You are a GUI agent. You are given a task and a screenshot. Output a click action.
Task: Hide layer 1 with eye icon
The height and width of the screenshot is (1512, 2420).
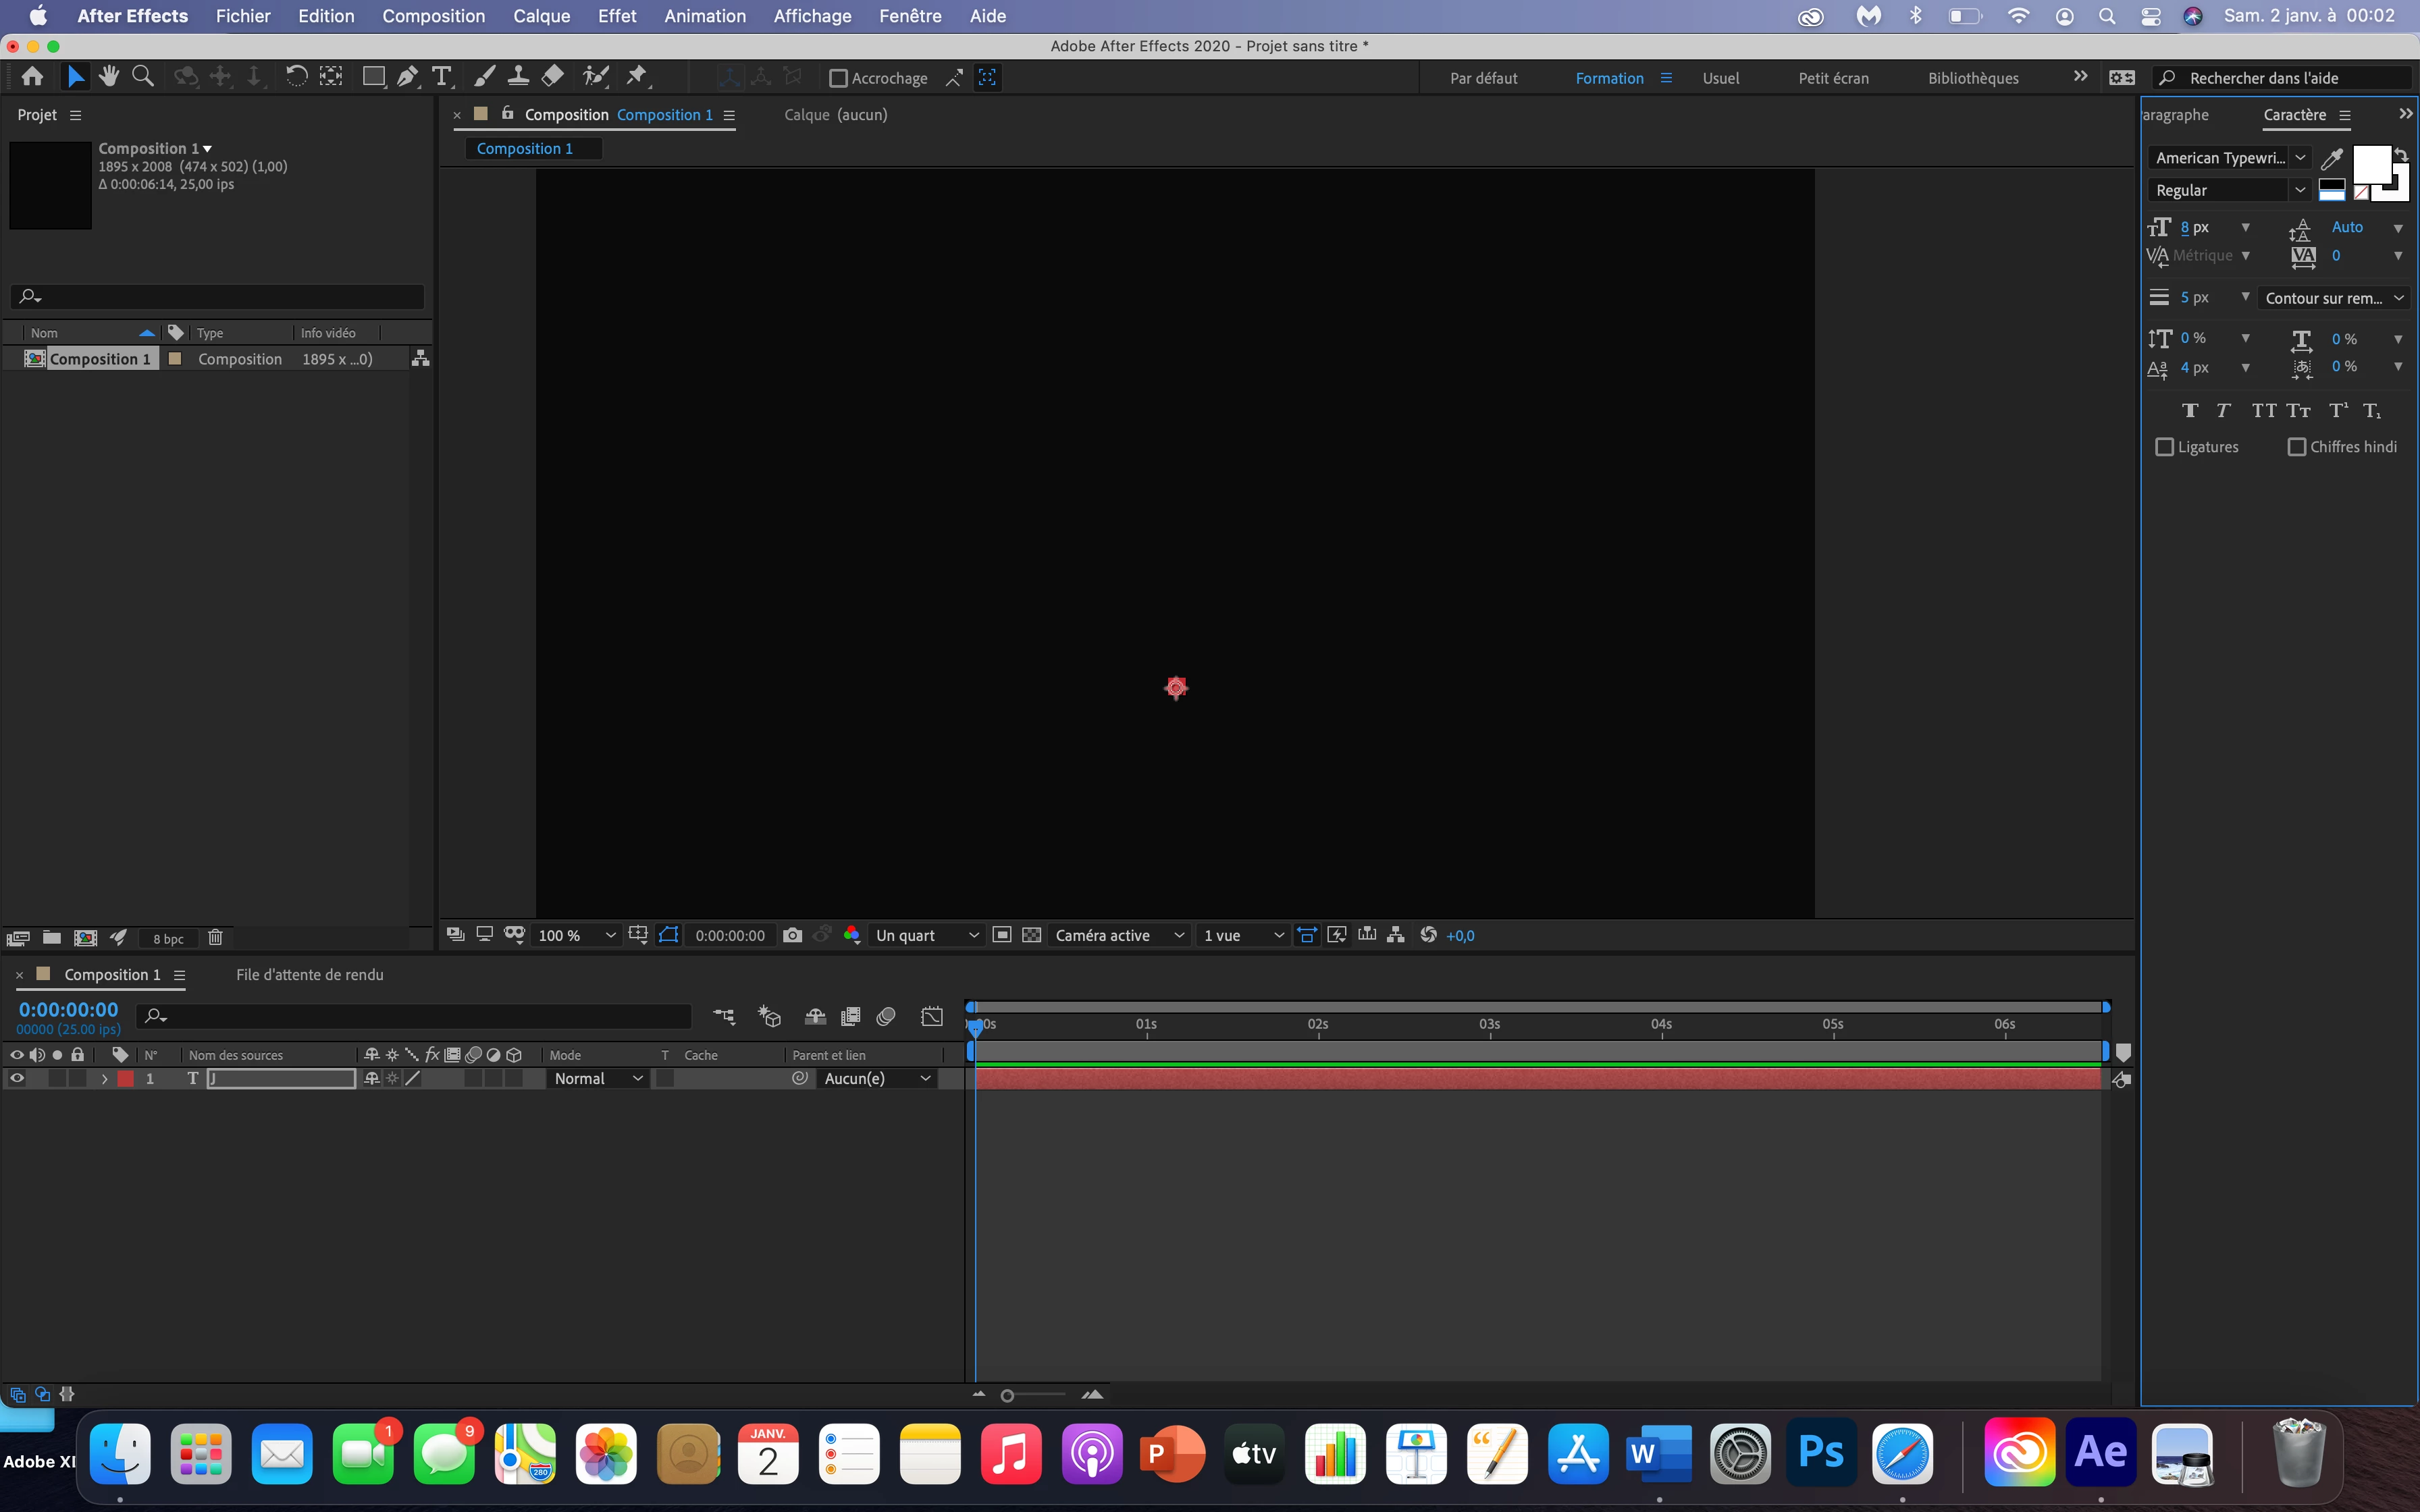click(x=17, y=1078)
